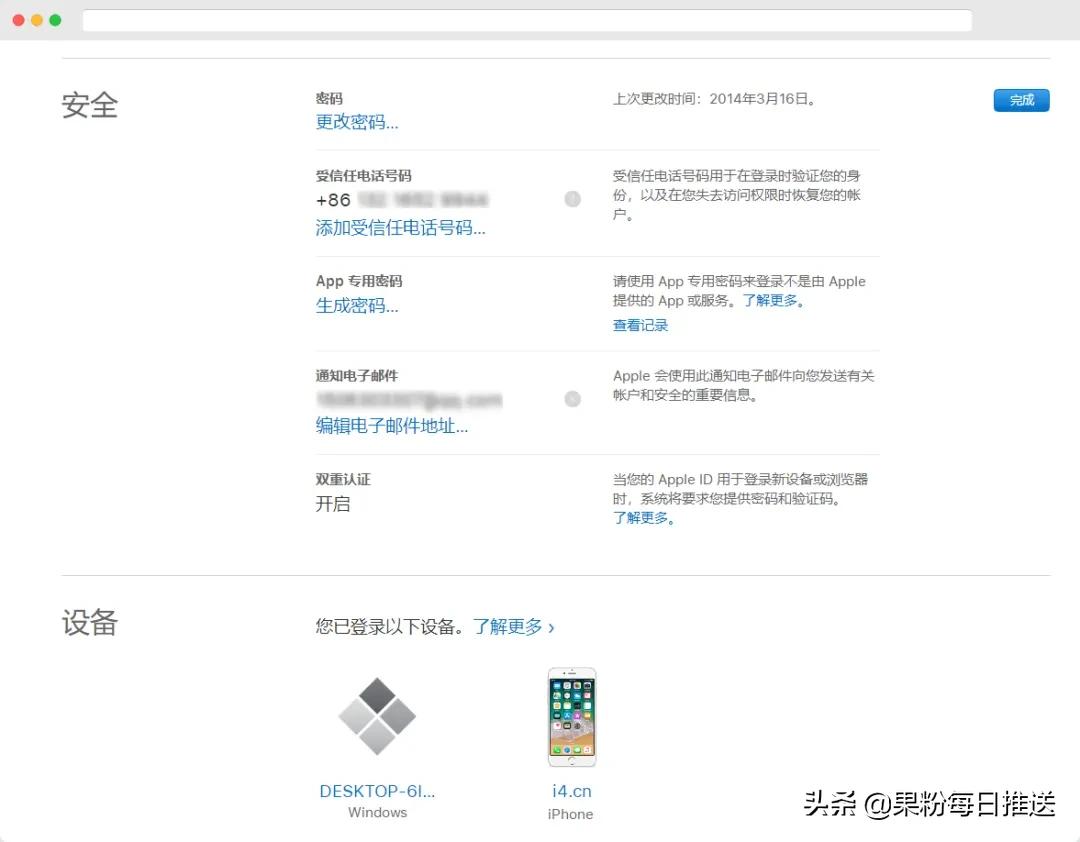Select the iPhone home screen thumbnail

571,718
